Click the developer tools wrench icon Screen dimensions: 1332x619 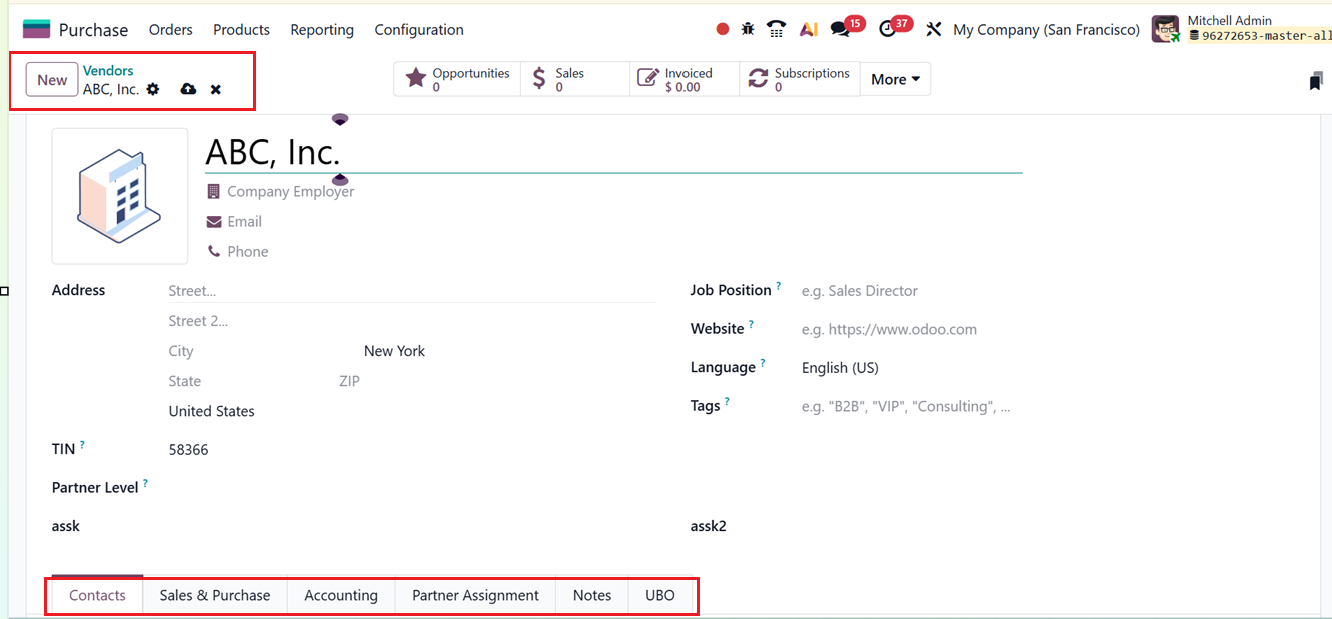point(933,29)
